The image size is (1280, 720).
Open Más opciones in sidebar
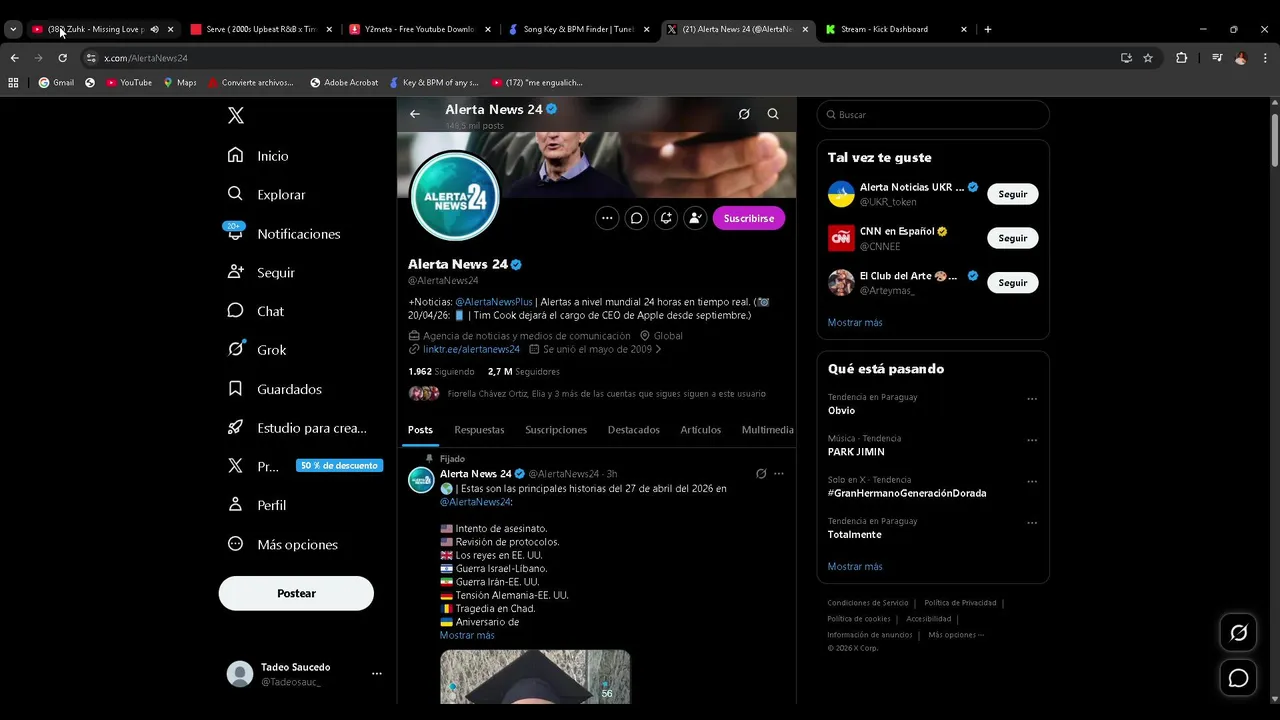tap(283, 544)
